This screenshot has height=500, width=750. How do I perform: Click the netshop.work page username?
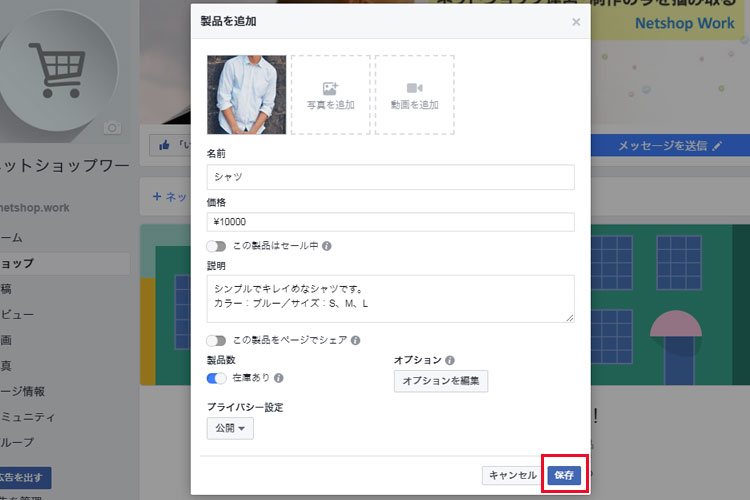coord(34,208)
